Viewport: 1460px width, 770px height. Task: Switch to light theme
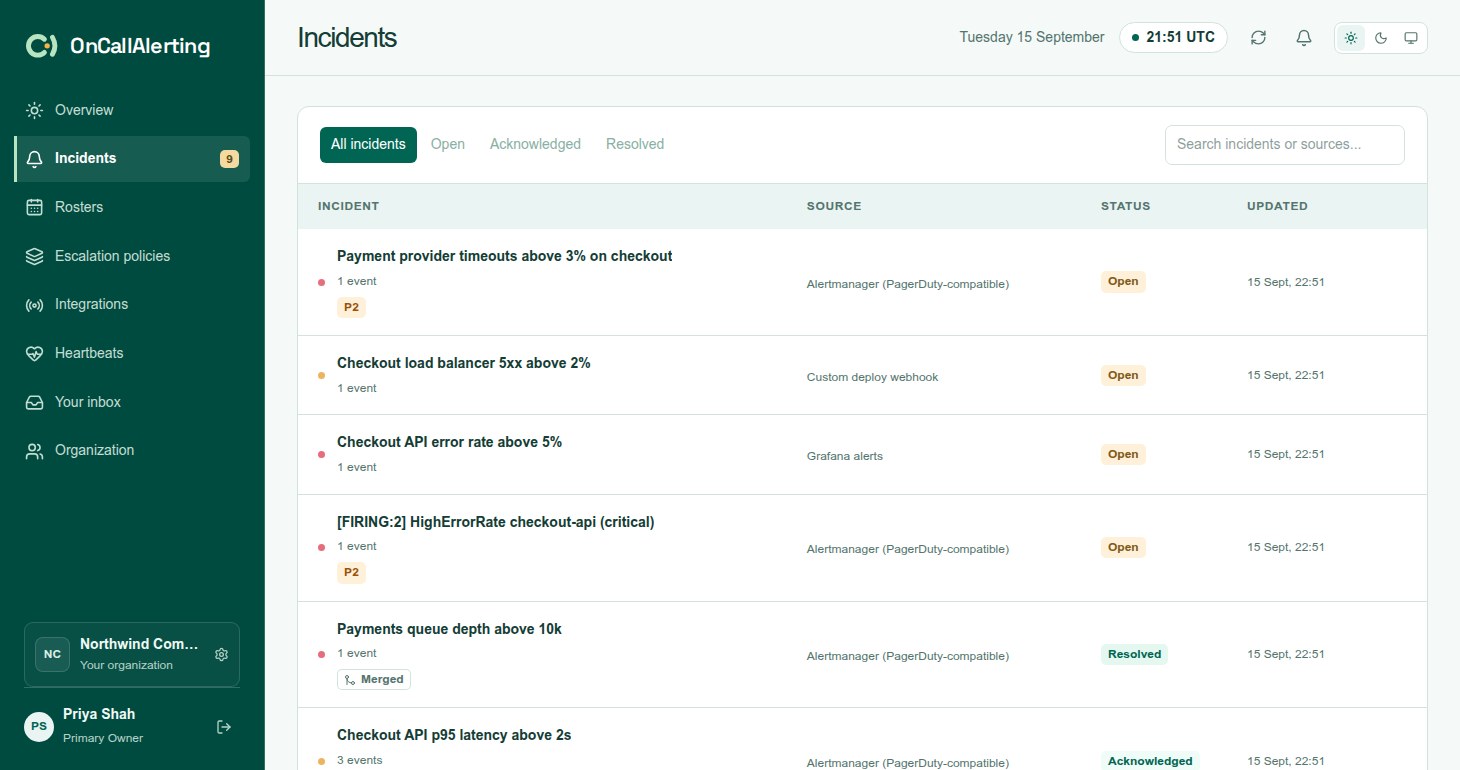[x=1351, y=38]
